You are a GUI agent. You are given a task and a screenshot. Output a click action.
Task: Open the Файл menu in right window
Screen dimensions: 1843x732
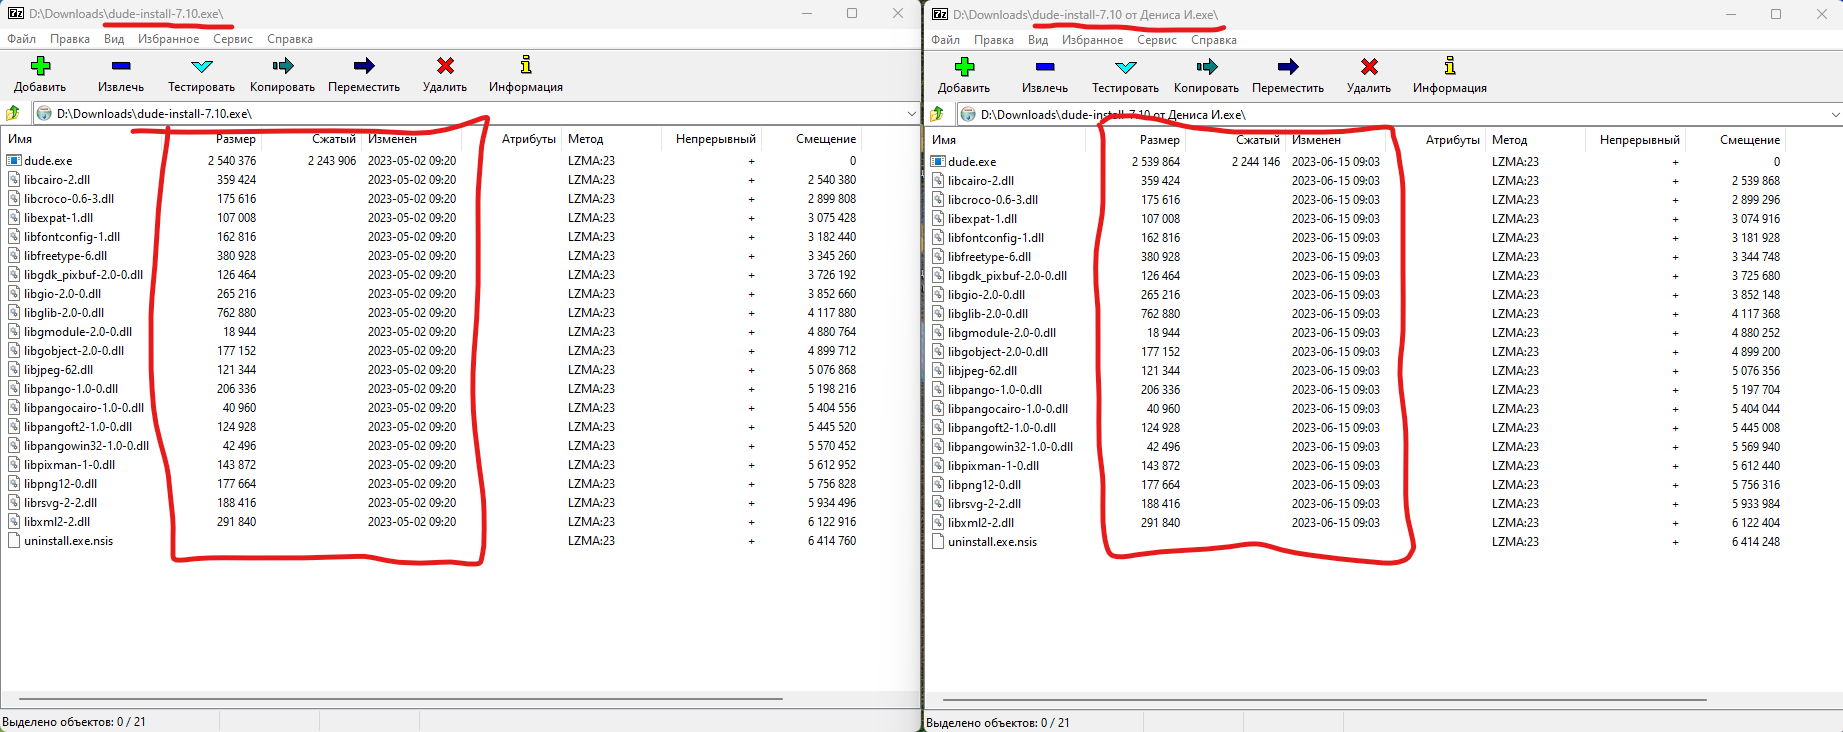946,40
